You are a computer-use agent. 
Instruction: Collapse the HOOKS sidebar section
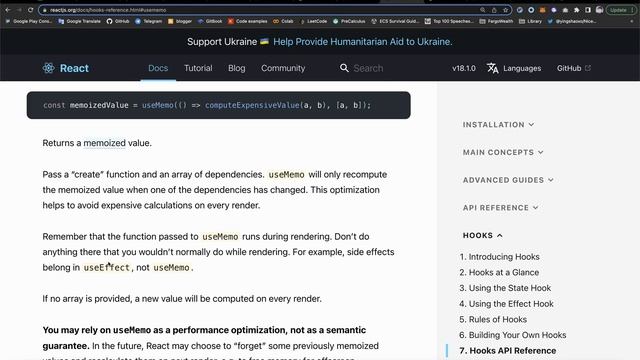click(x=482, y=236)
